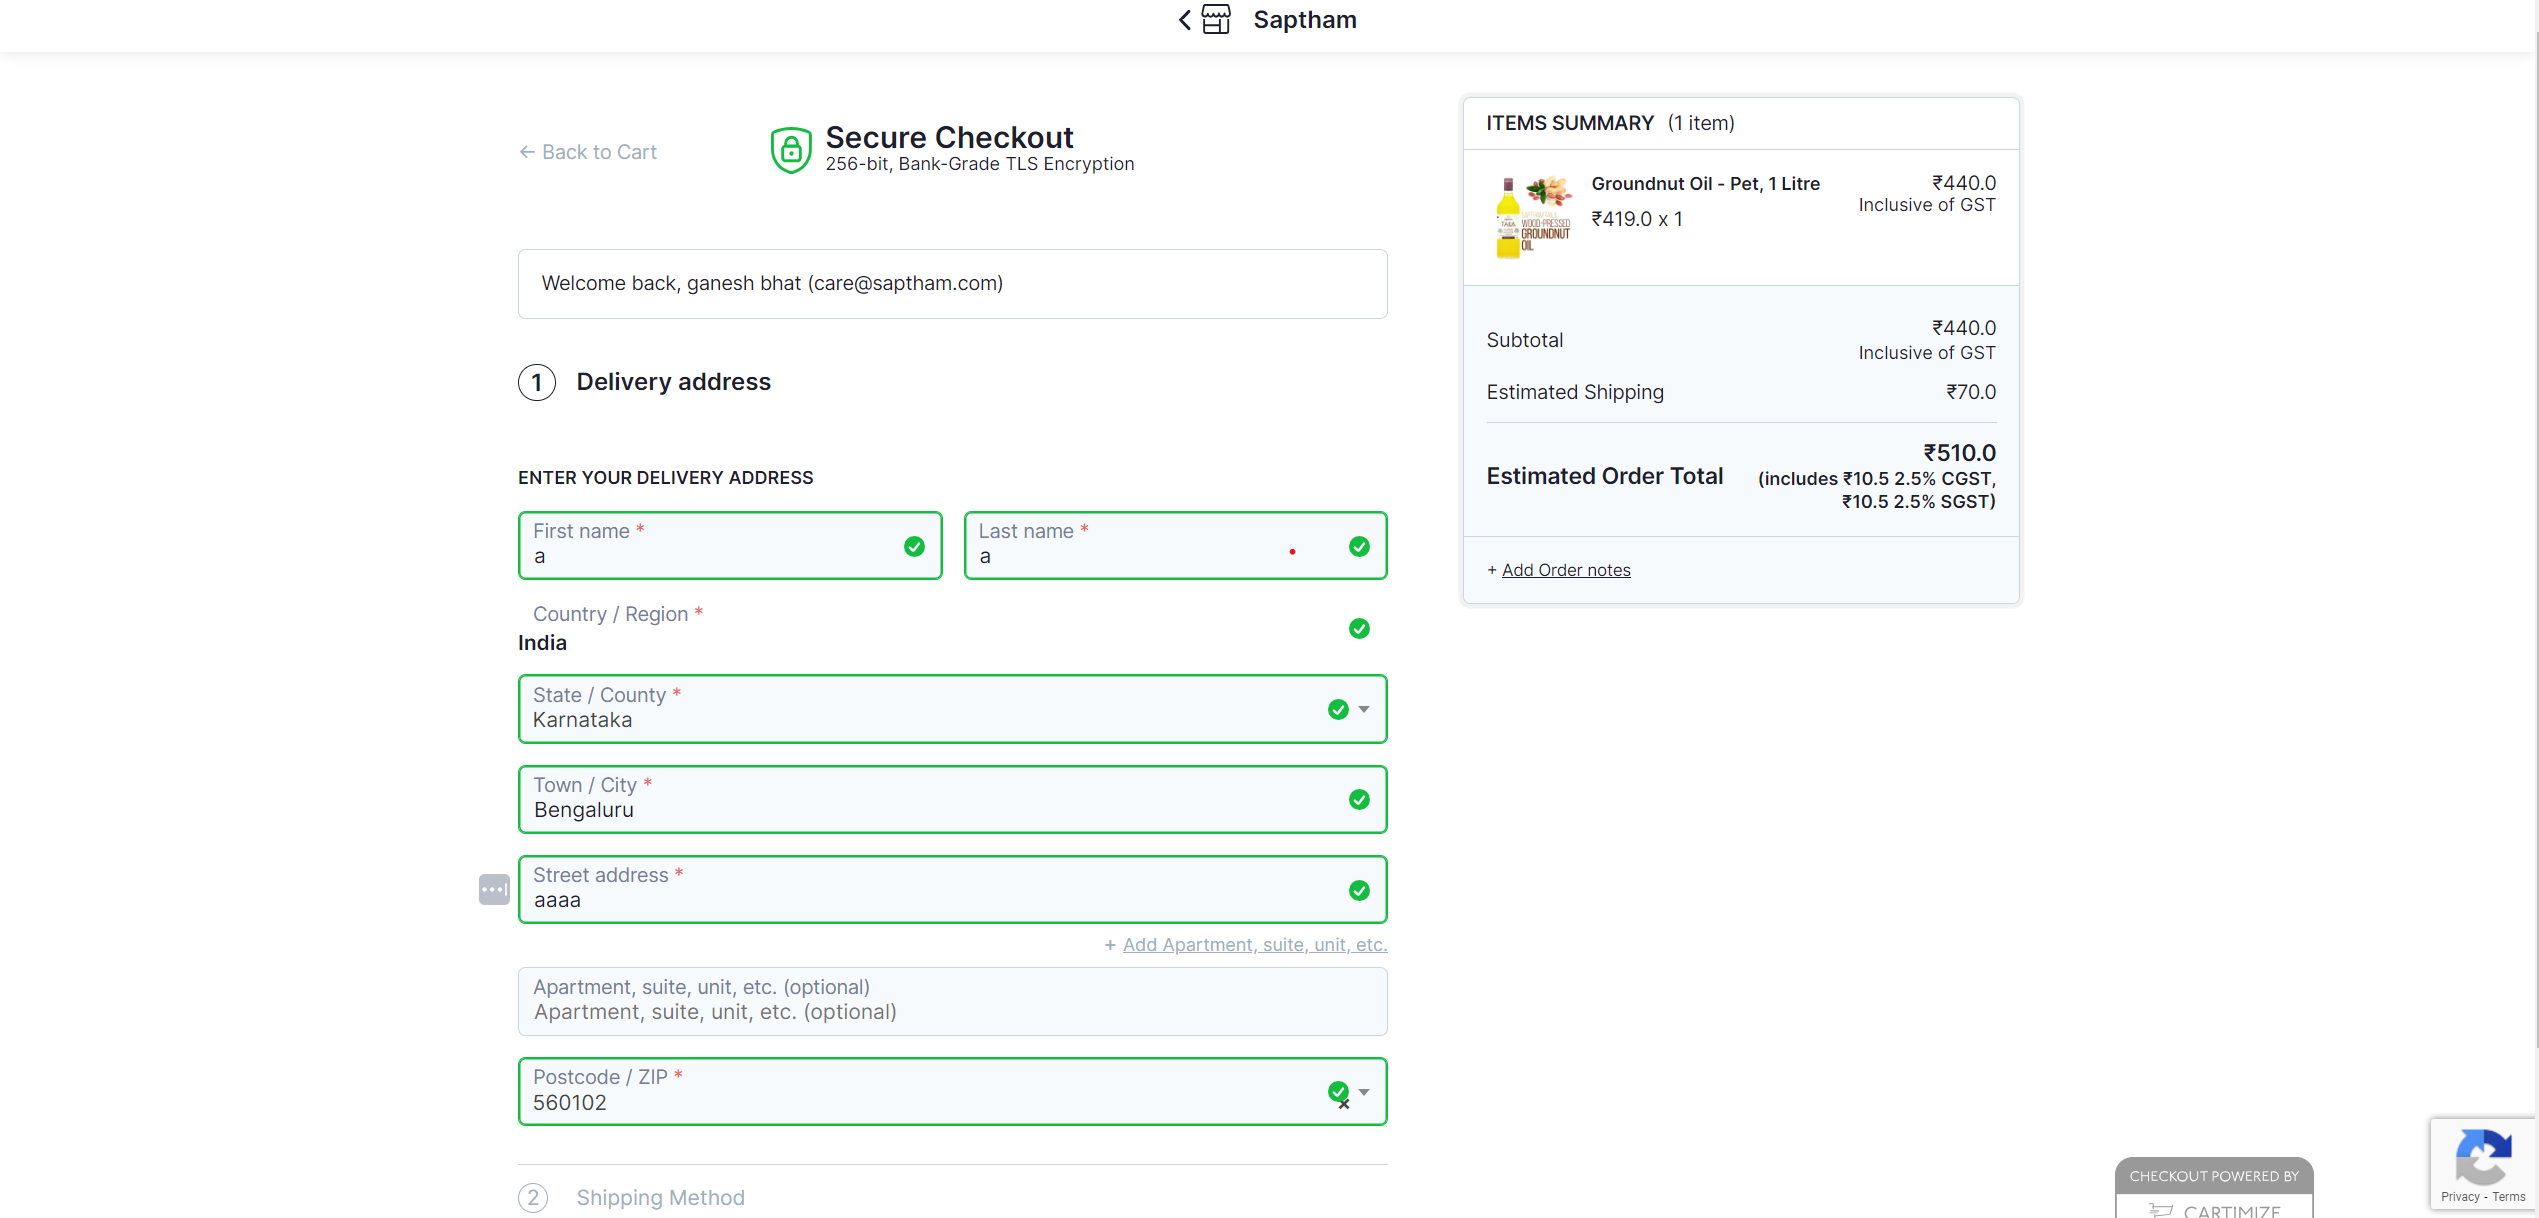
Task: Click the back chevron beside Saptham
Action: coord(1184,20)
